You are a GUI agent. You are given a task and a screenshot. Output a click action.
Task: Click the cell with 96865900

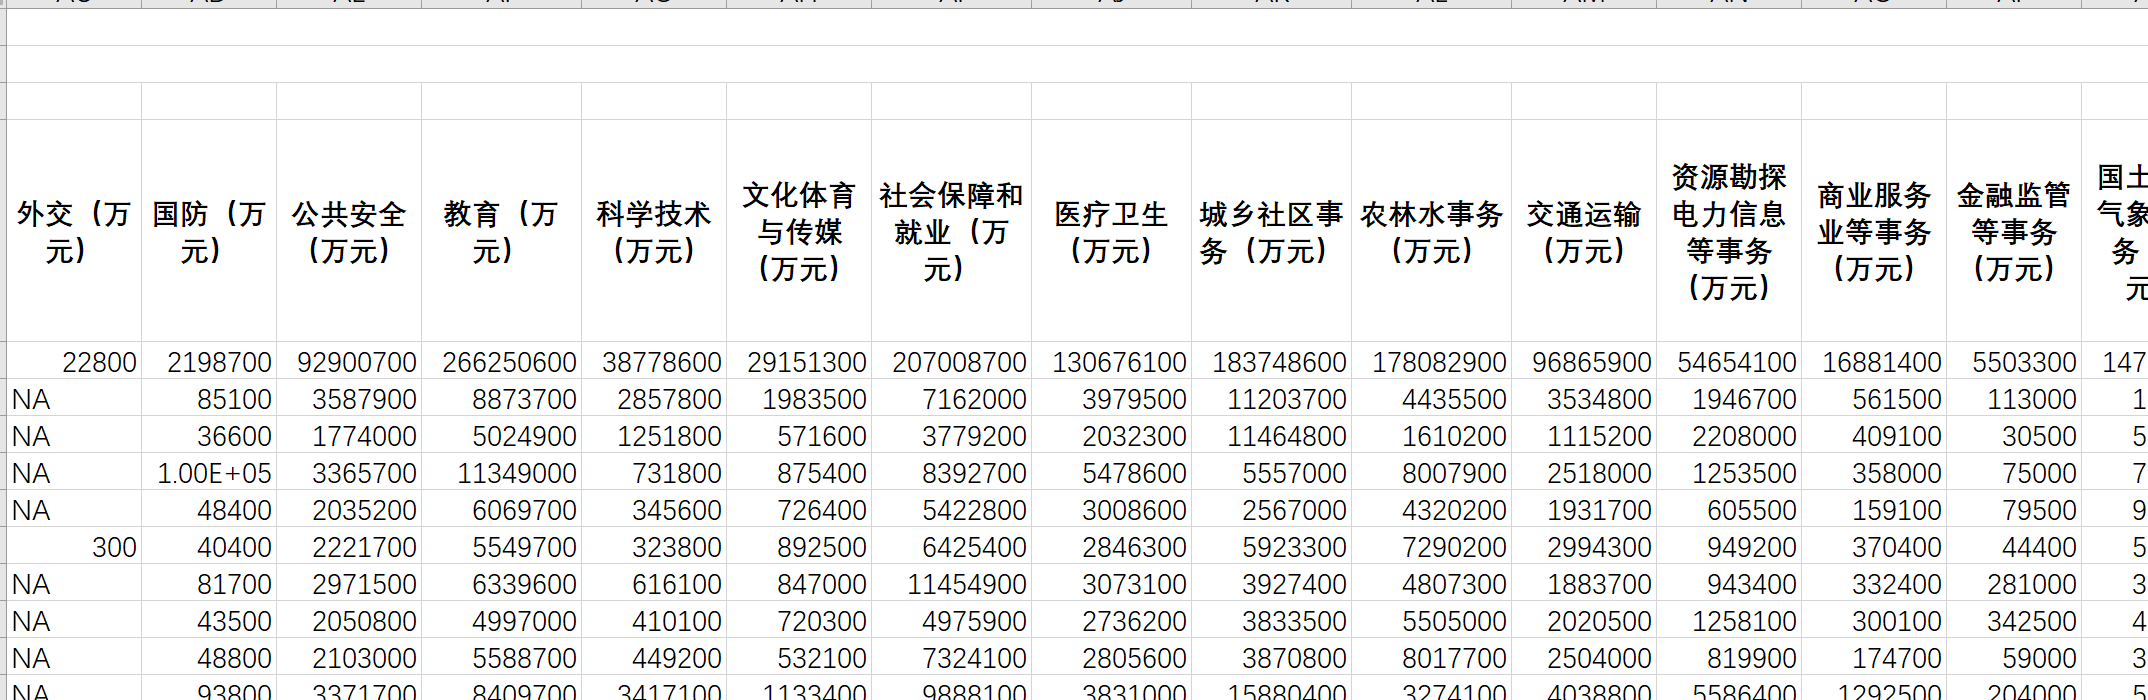pos(1584,361)
